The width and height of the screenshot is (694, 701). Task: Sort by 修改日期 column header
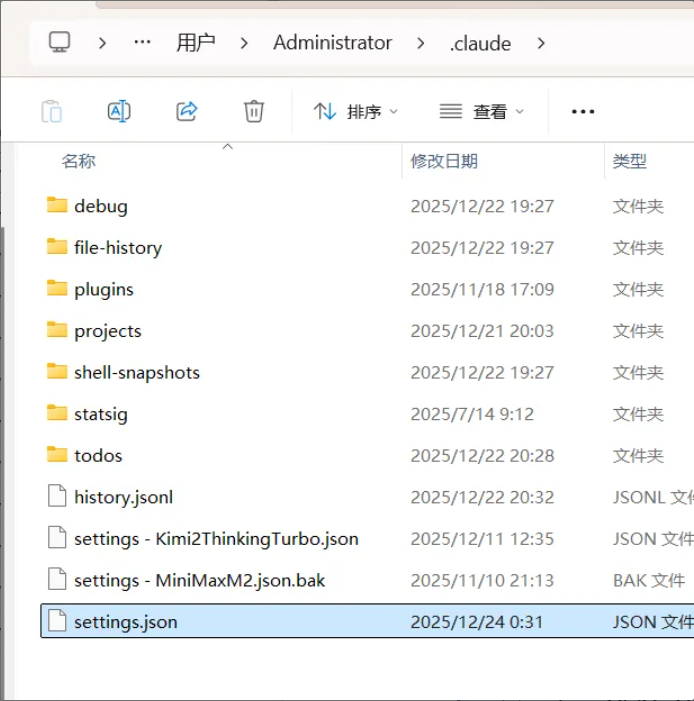pyautogui.click(x=444, y=161)
